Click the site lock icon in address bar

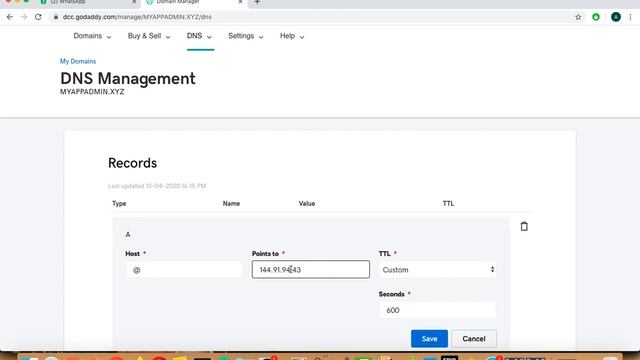click(x=56, y=17)
